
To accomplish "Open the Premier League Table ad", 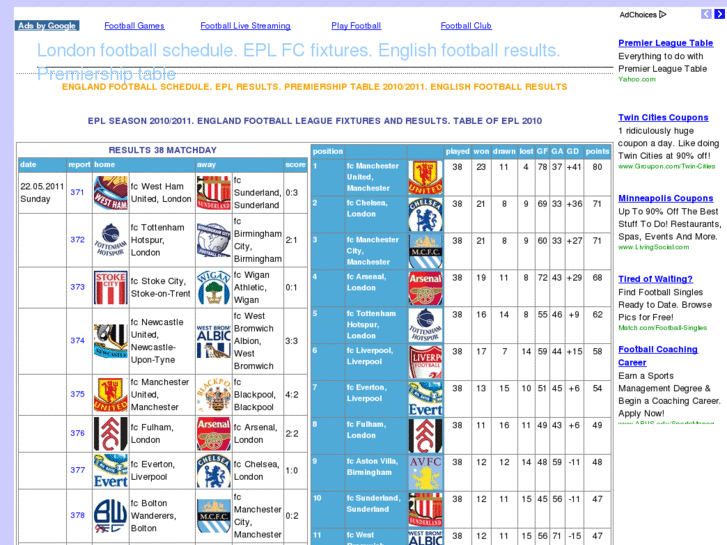I will pyautogui.click(x=665, y=43).
